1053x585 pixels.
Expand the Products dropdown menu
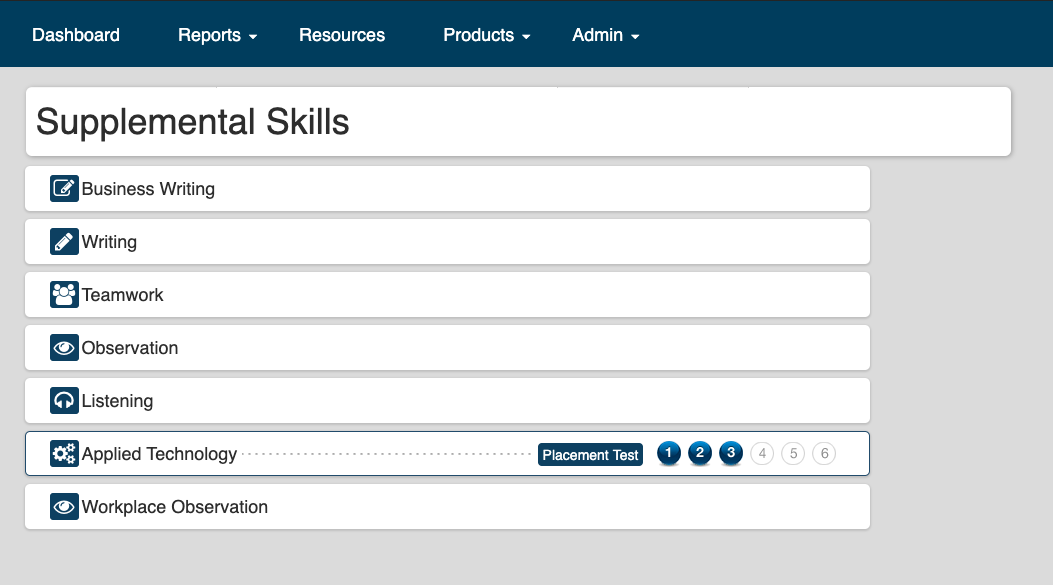(486, 35)
